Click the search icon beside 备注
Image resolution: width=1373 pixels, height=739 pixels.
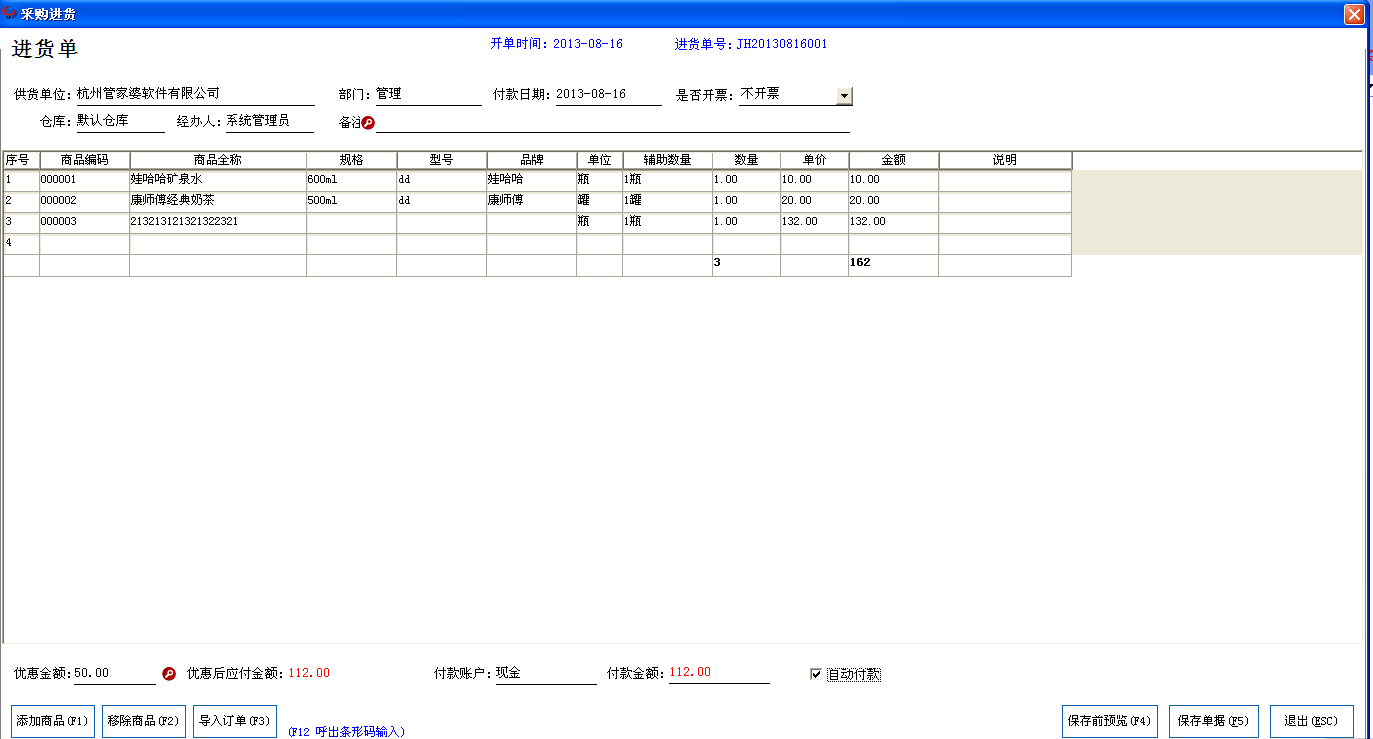[368, 123]
